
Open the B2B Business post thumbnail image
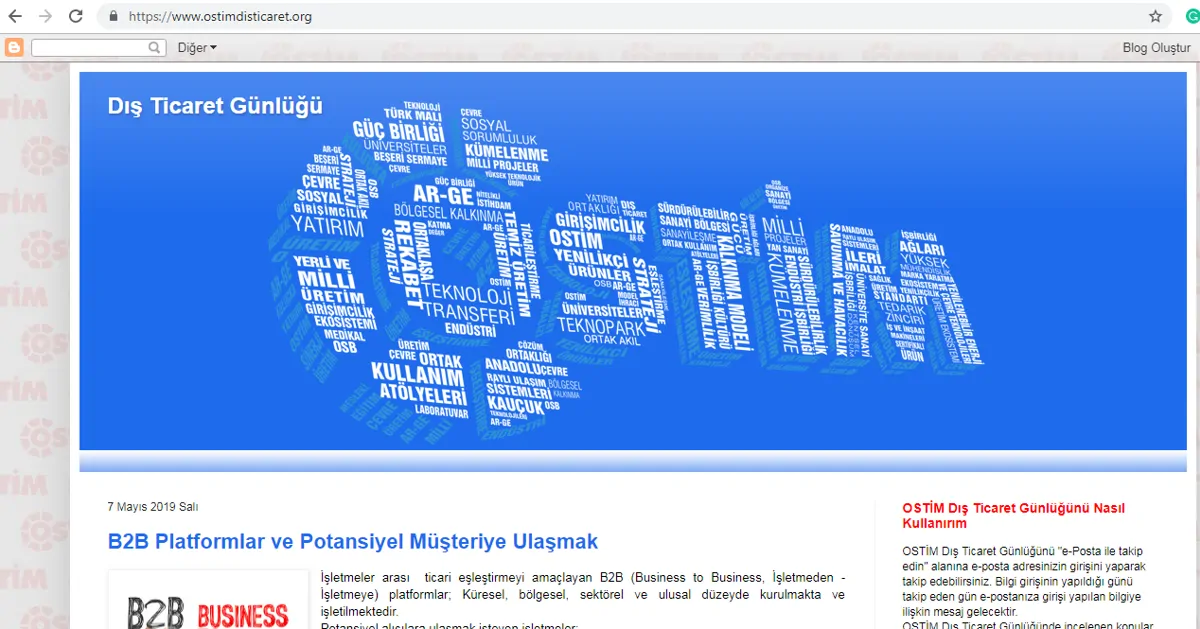(208, 600)
